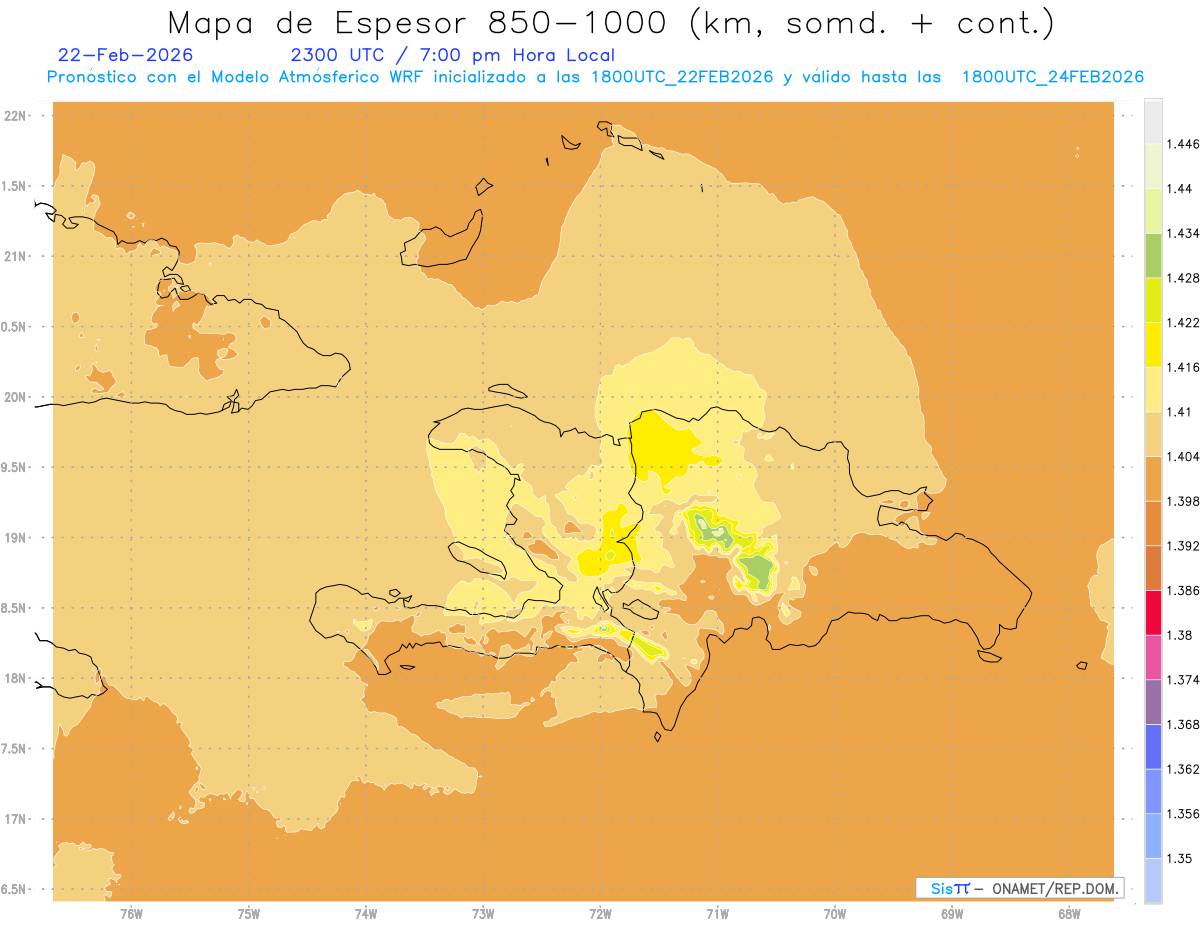Click the longitude label '70W'
This screenshot has height=927, width=1200.
835,914
